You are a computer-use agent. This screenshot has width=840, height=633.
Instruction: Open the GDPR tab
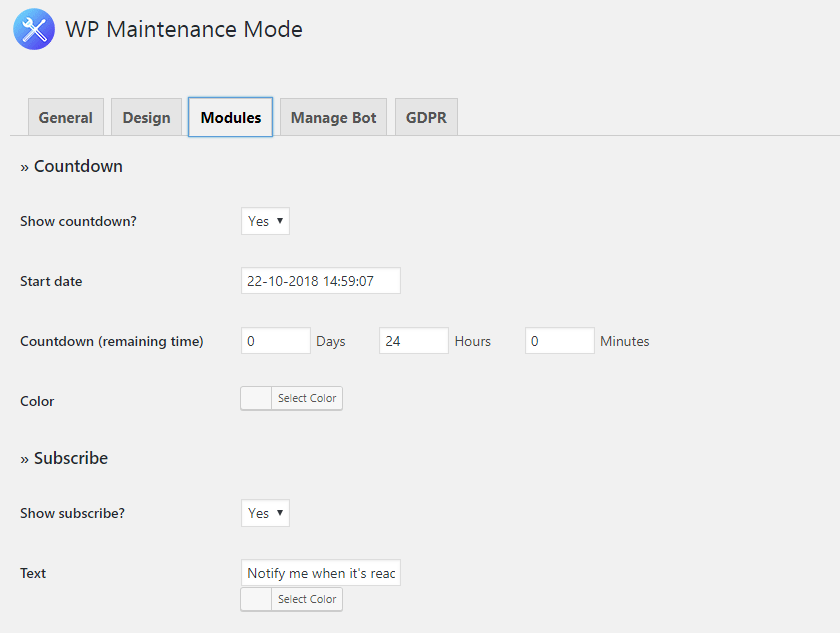(x=426, y=117)
